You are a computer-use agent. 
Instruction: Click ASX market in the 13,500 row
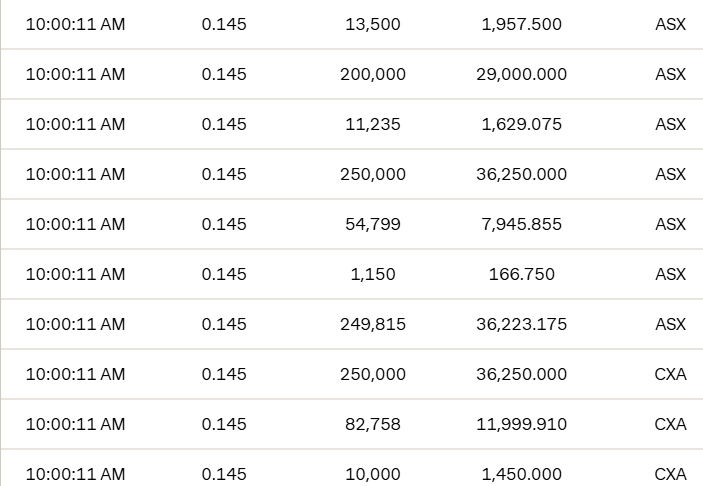tap(670, 24)
